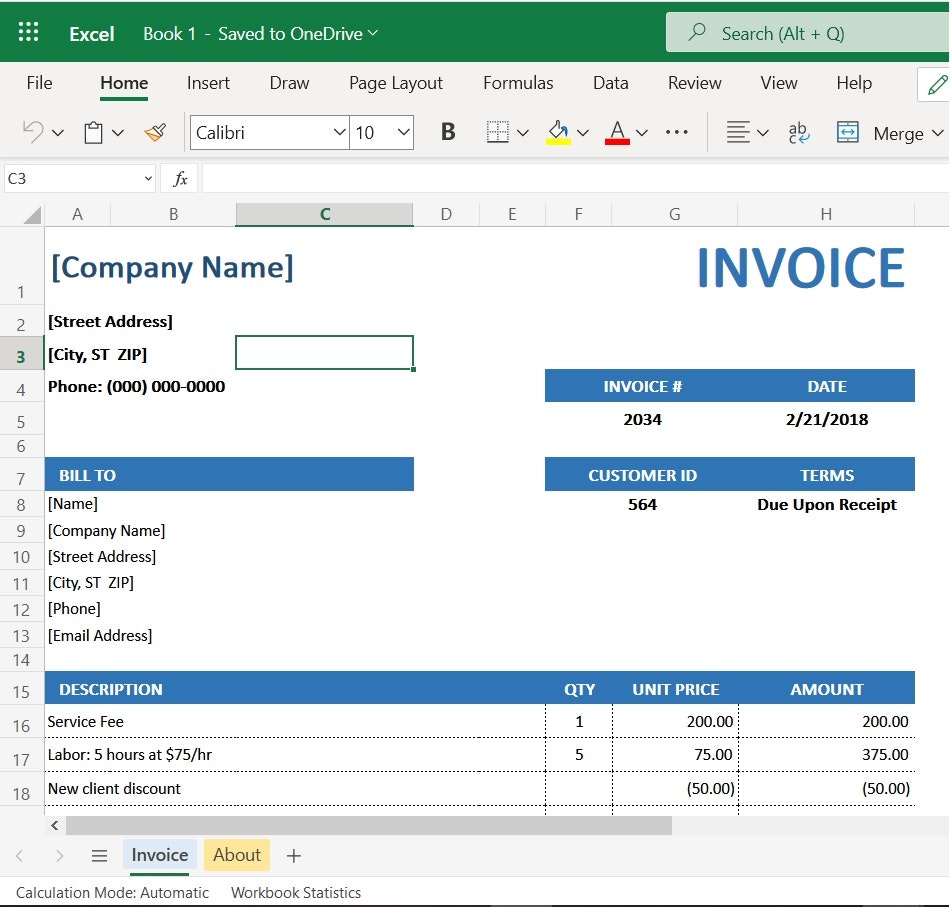The width and height of the screenshot is (950, 907).
Task: Click the text alignment icon
Action: coord(738,132)
